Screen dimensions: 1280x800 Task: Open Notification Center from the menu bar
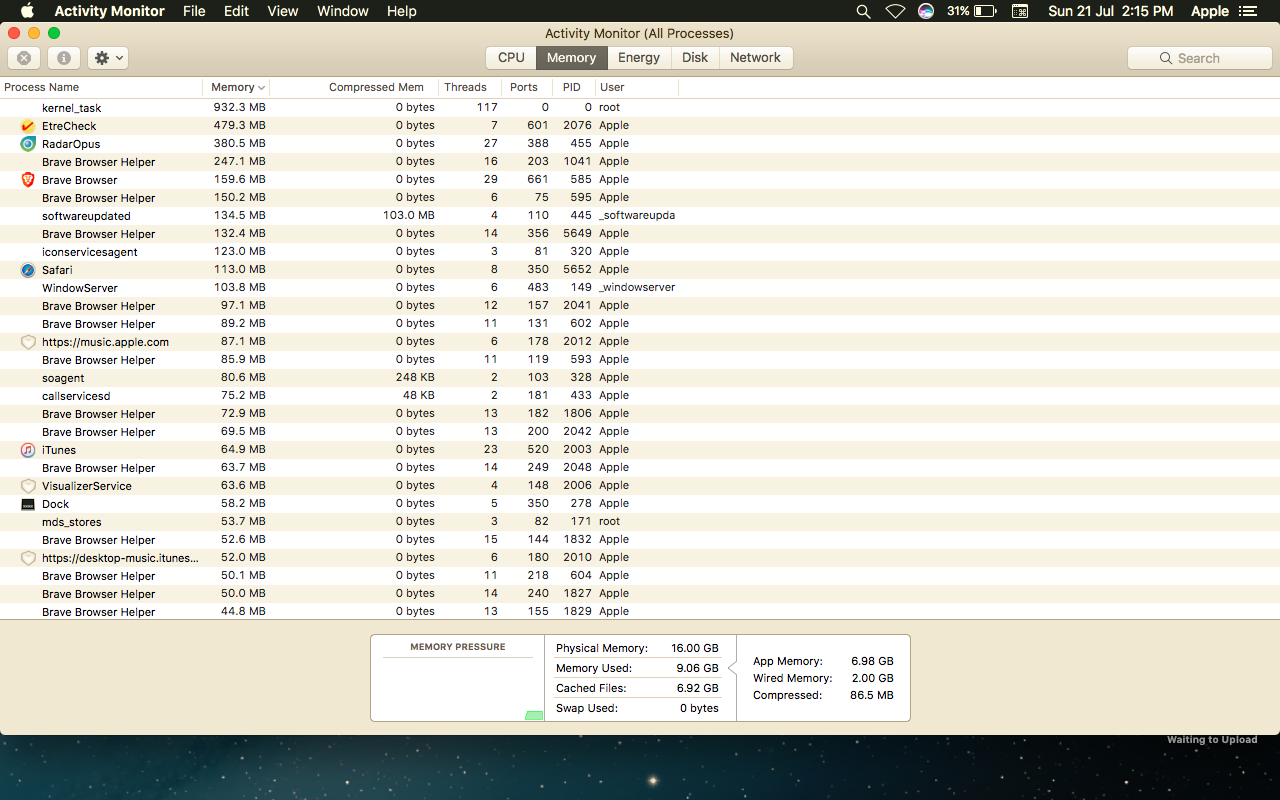1247,11
